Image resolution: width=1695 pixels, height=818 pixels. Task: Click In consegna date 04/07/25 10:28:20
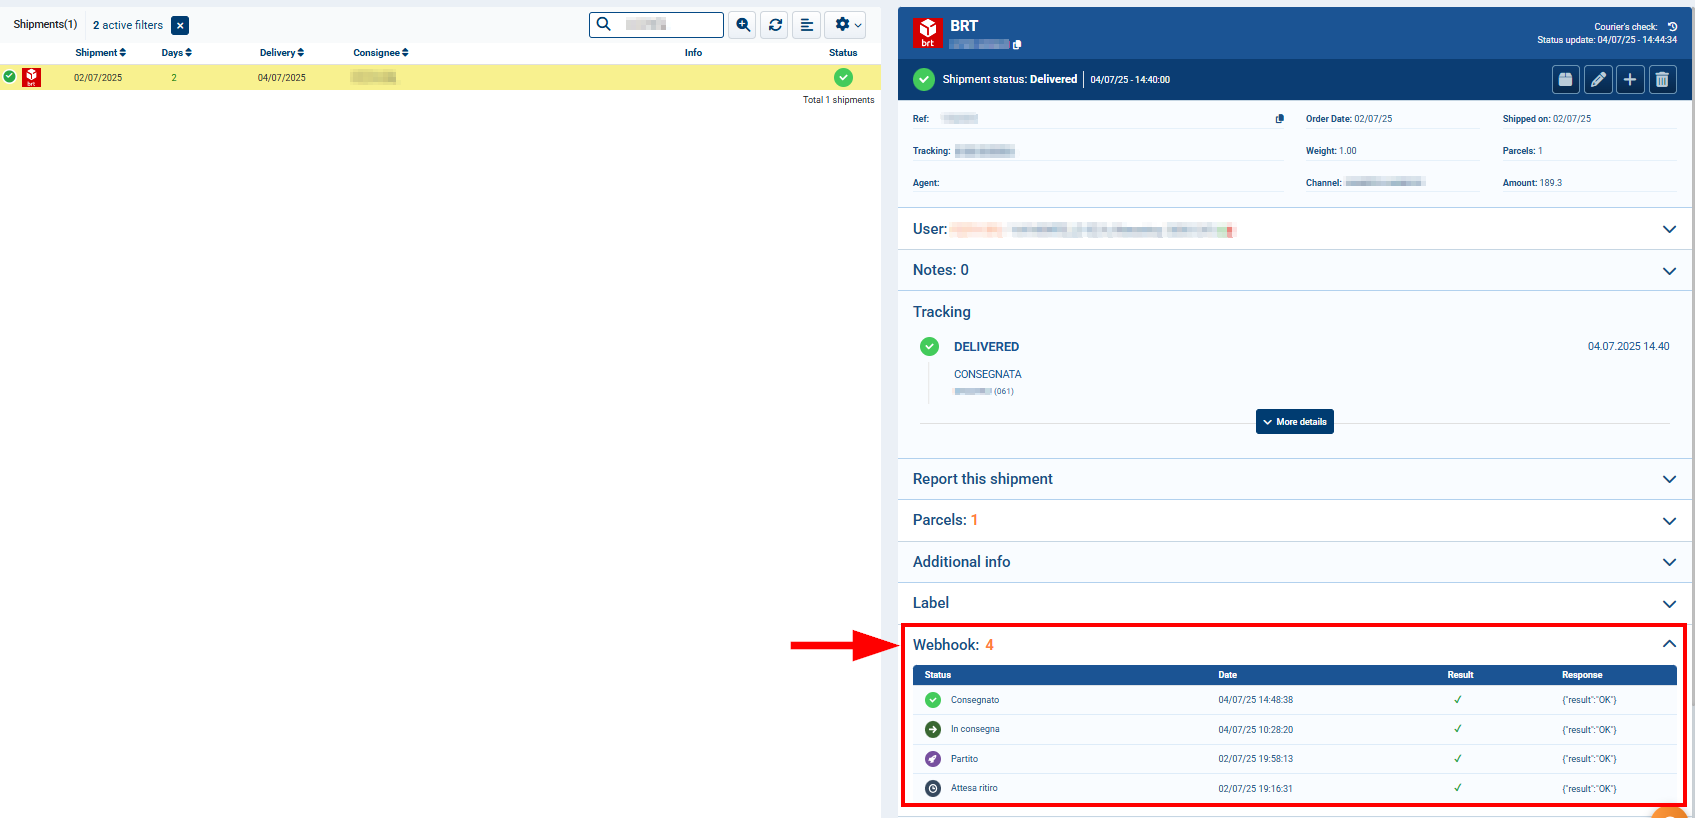[1255, 730]
